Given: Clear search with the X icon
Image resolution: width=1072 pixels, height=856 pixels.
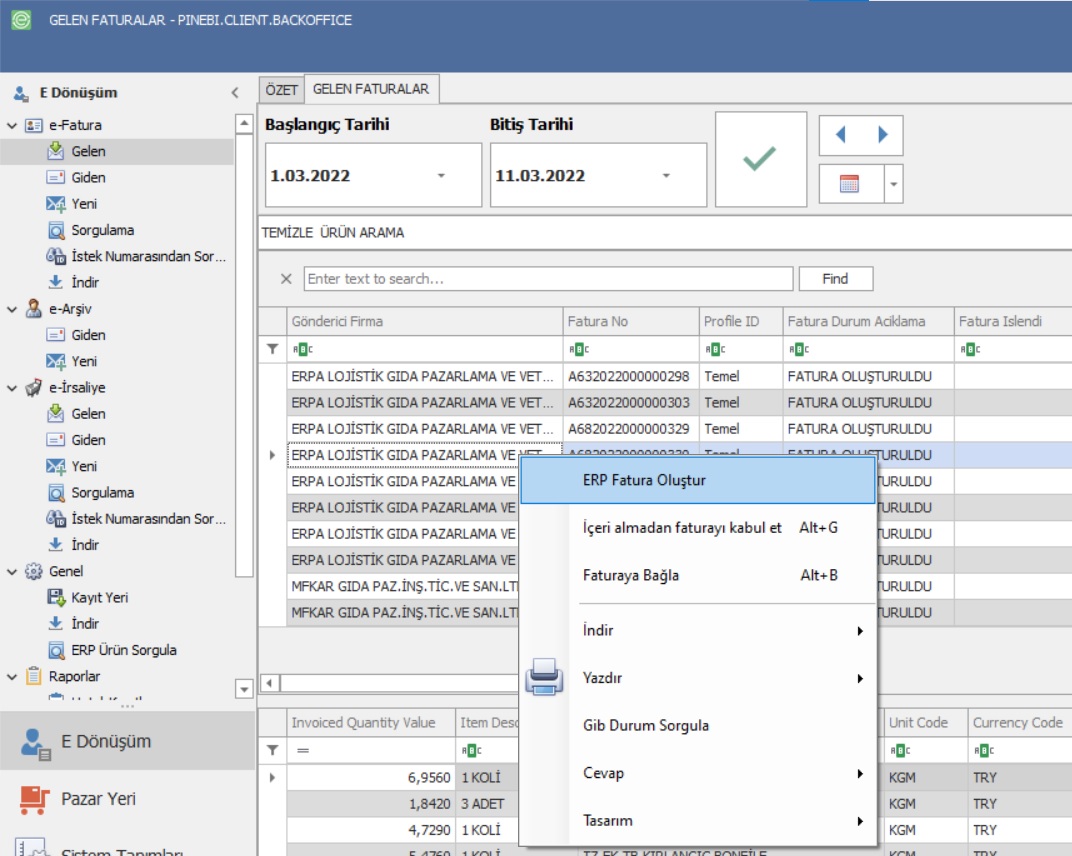Looking at the screenshot, I should 286,279.
